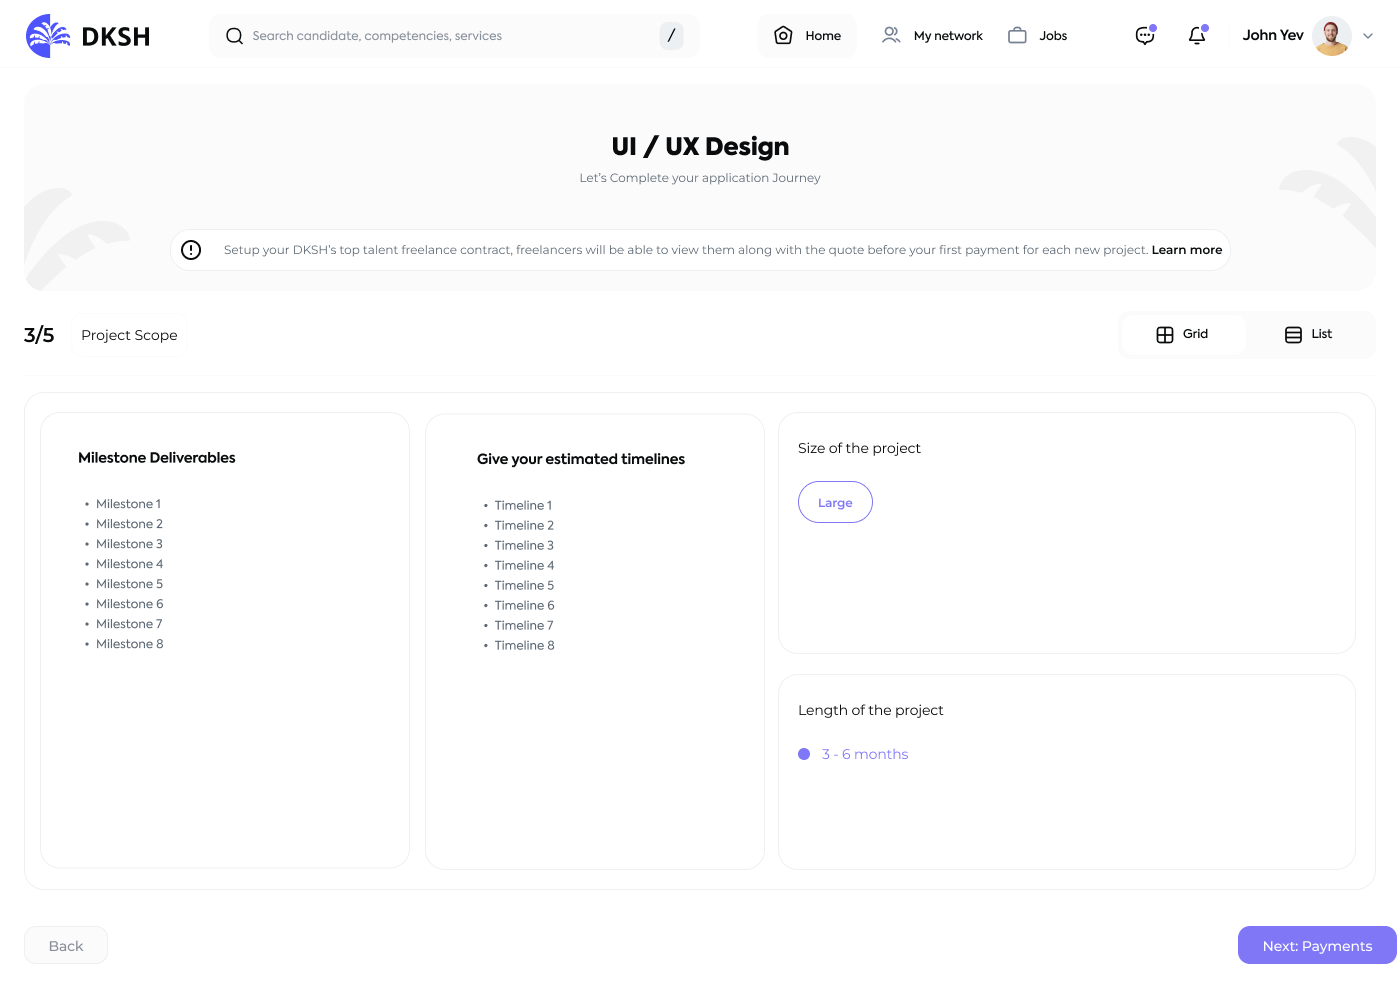
Task: Click Give your estimated timelines heading
Action: click(x=581, y=459)
